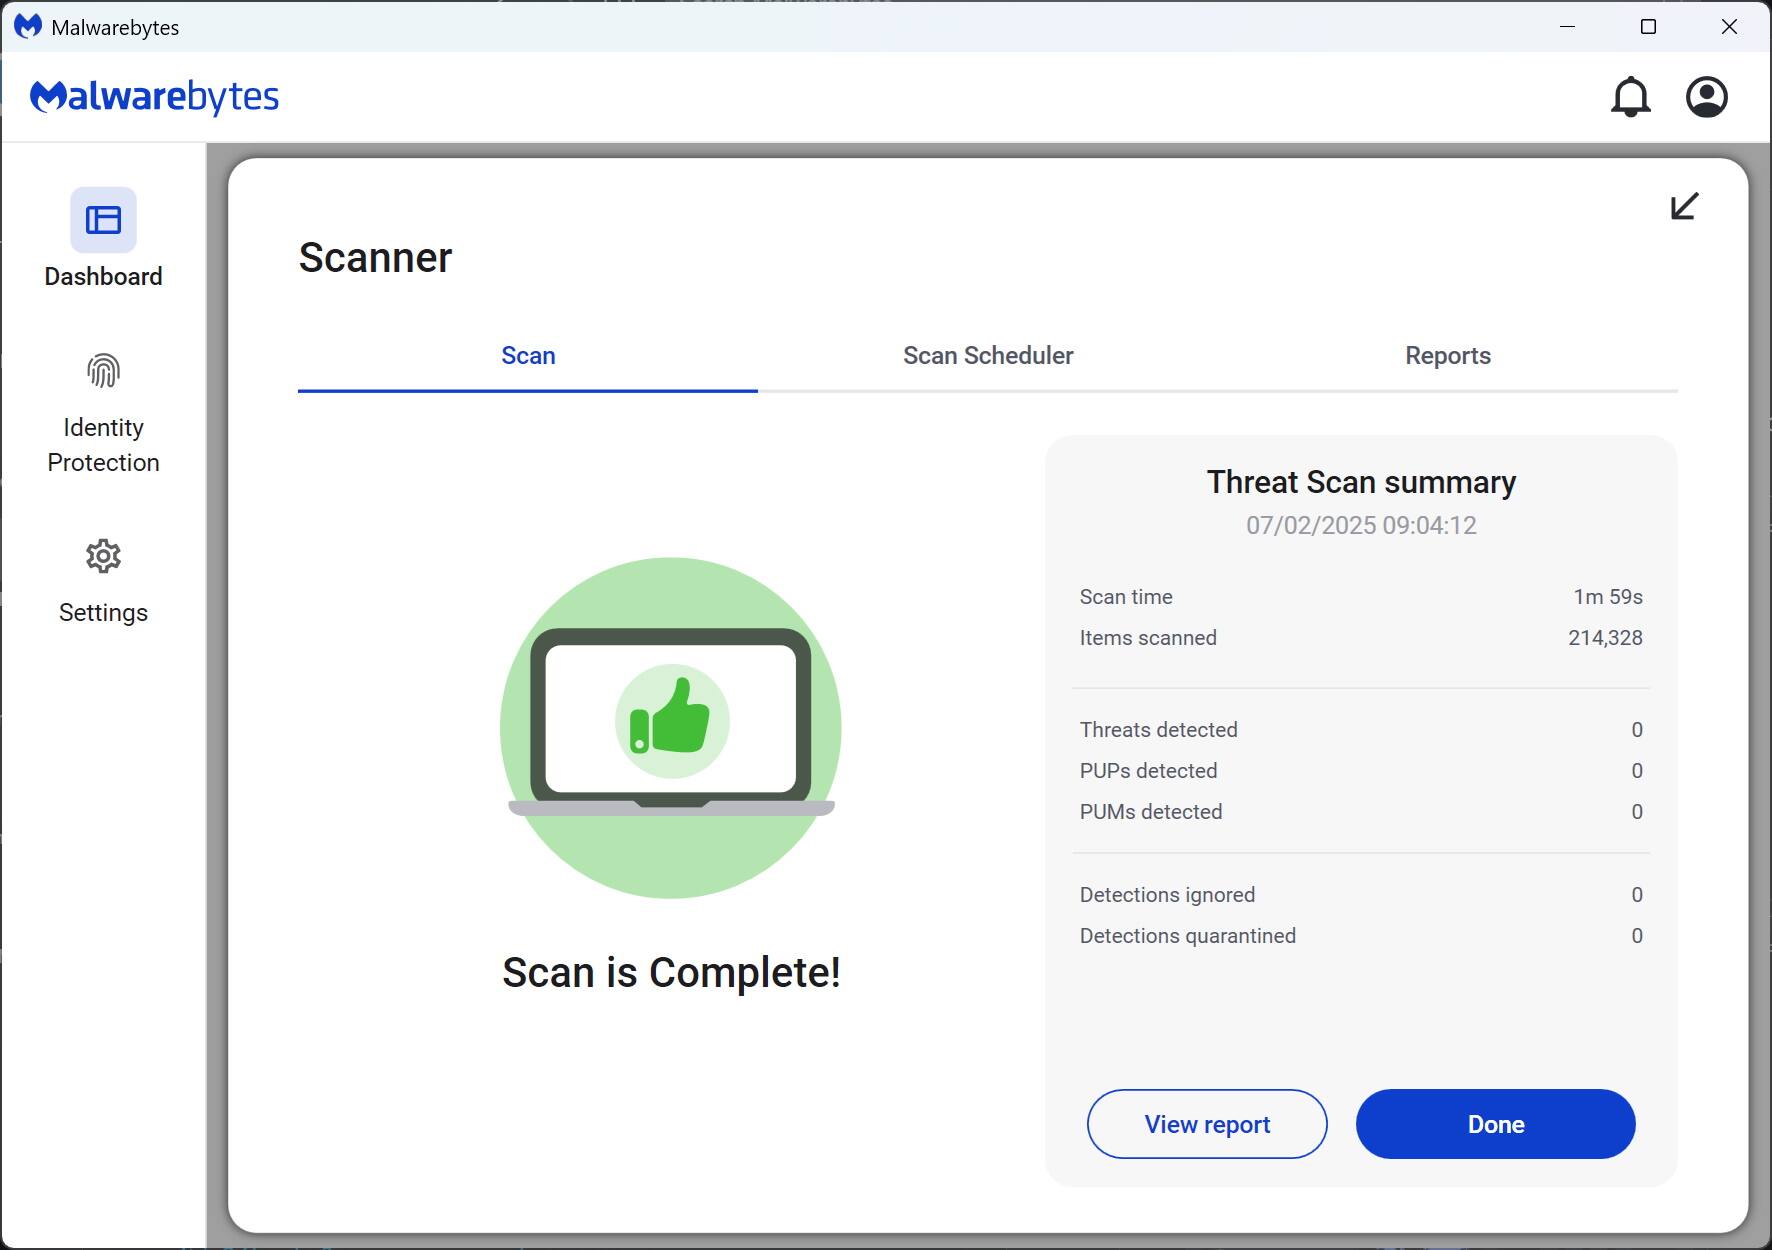
Task: Collapse the Scanner panel with the arrow
Action: coord(1683,206)
